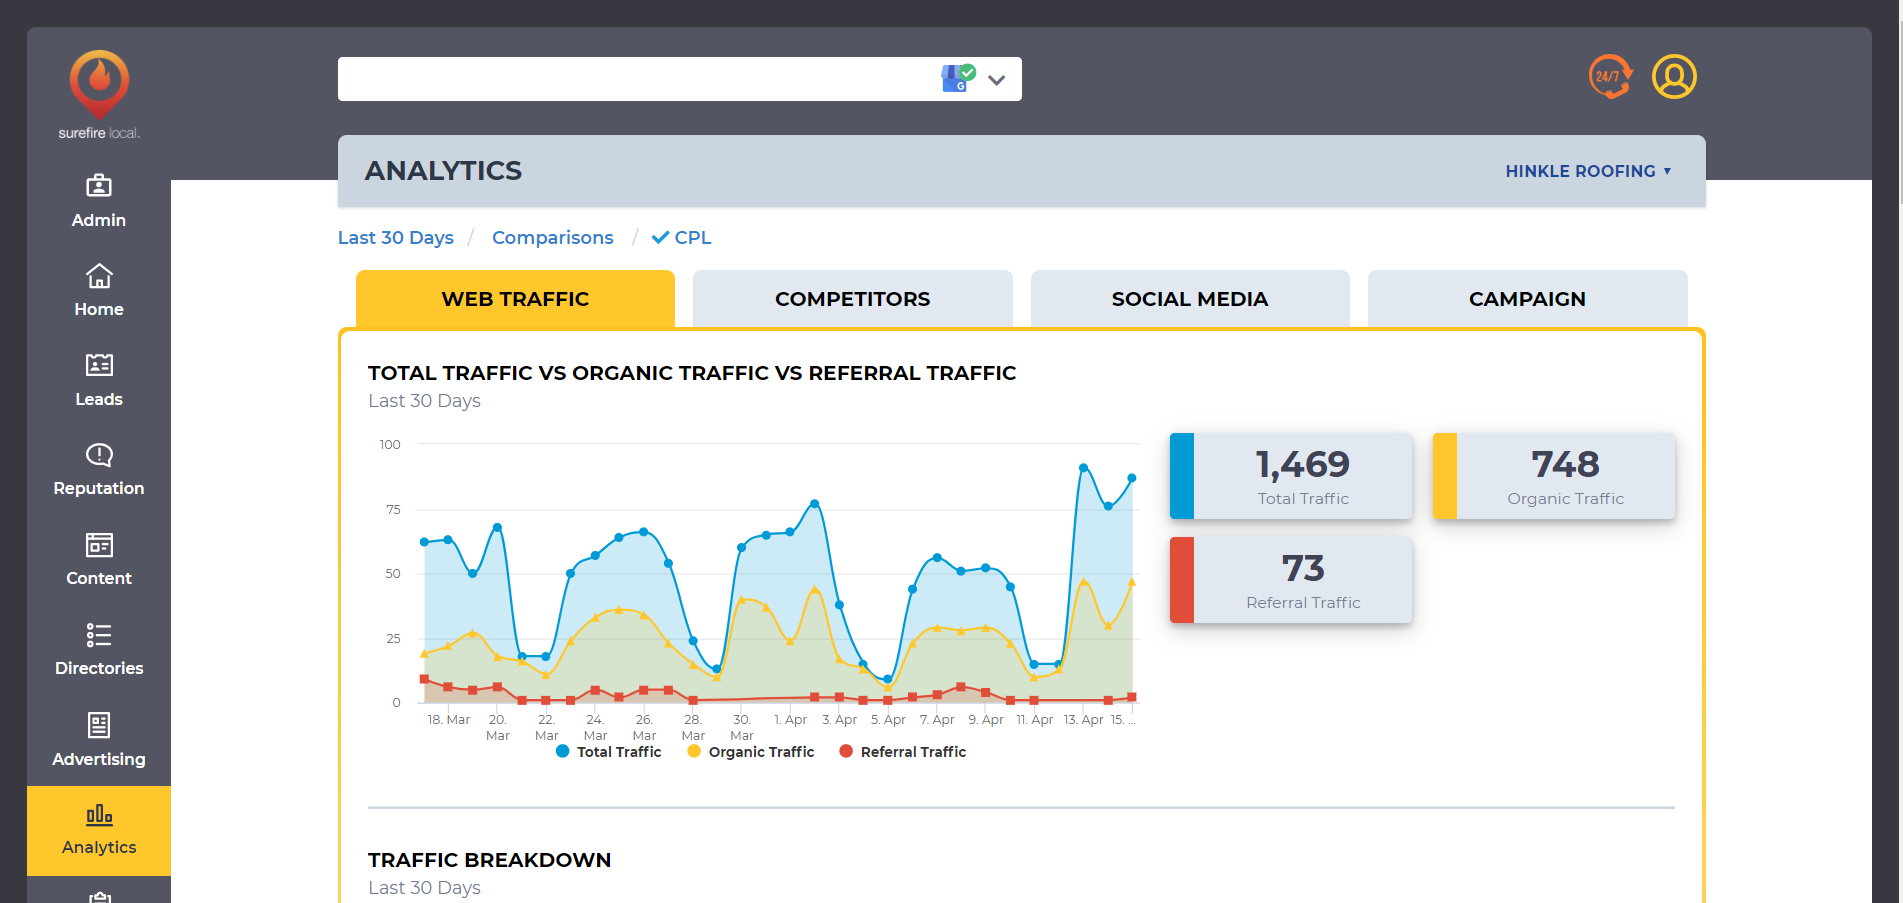Open the Admin section icon
Screen dimensions: 1903x903
pyautogui.click(x=99, y=186)
